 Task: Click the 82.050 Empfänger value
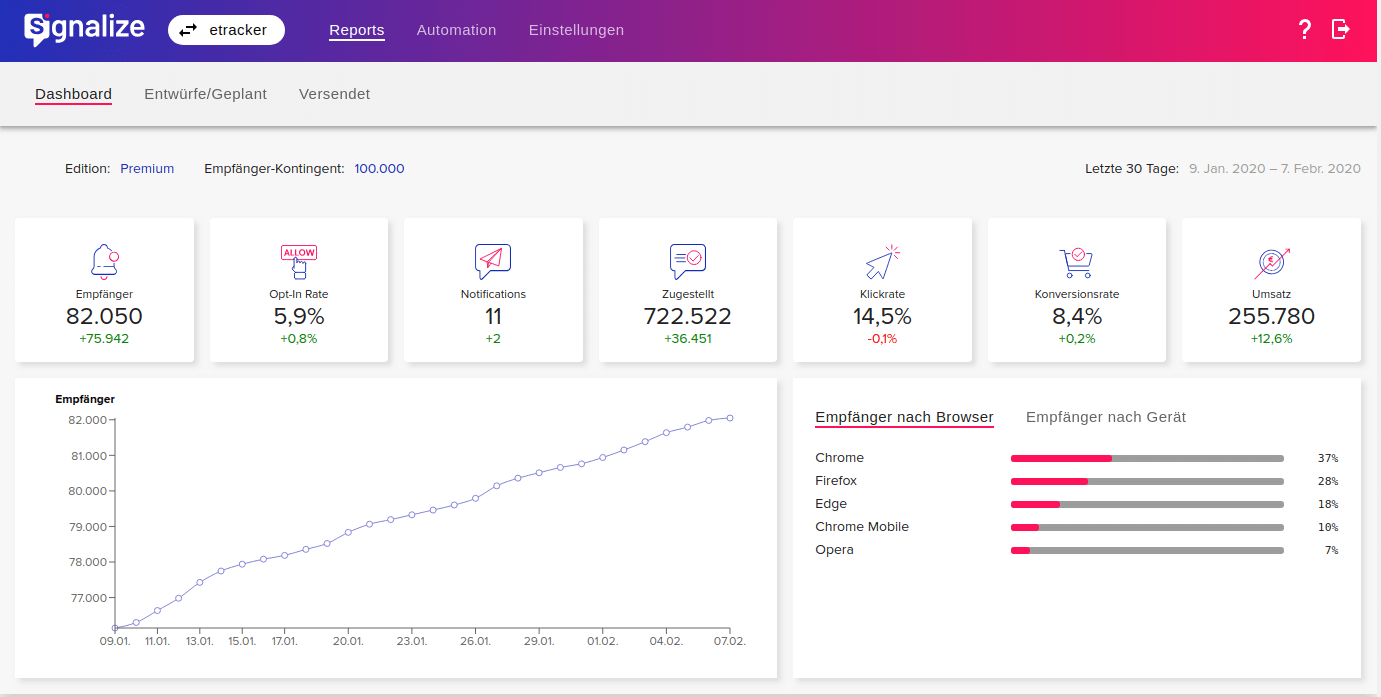point(104,317)
